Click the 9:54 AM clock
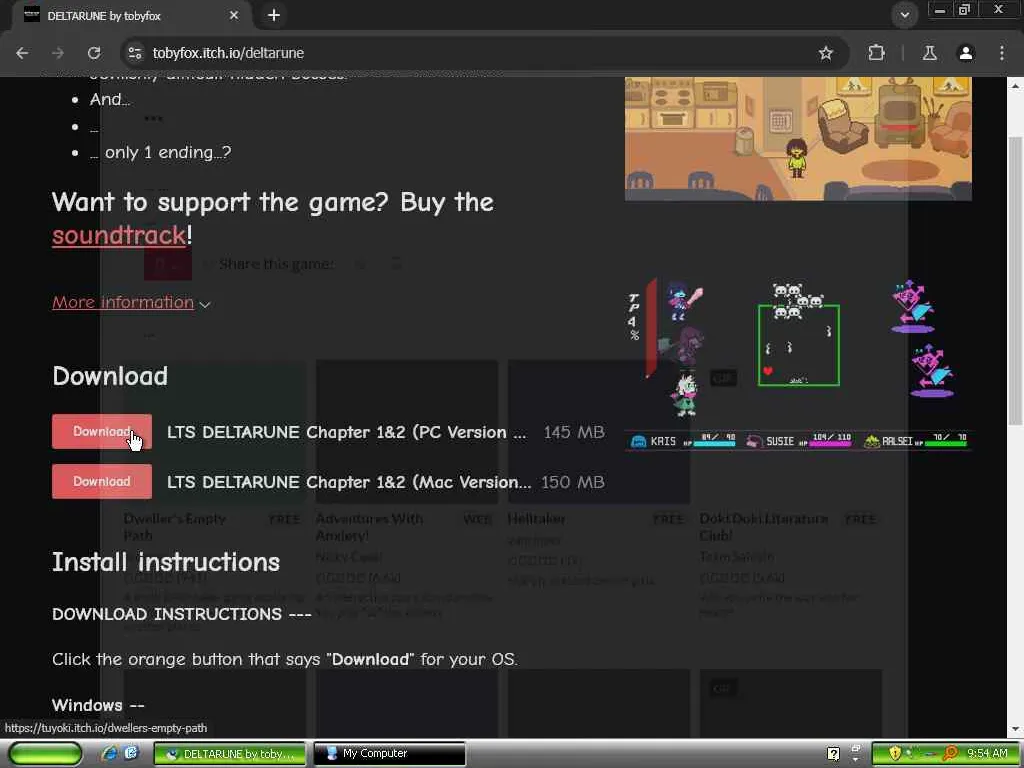The image size is (1024, 768). (x=987, y=754)
